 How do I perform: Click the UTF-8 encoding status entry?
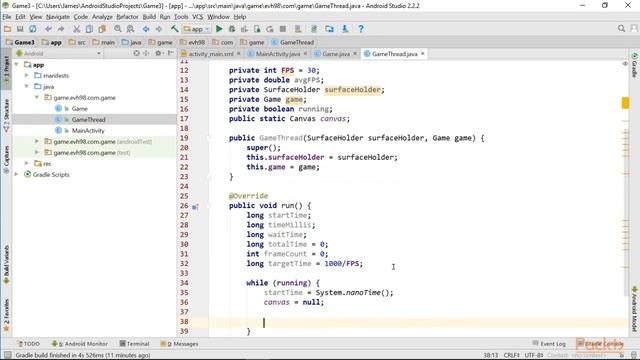(534, 355)
